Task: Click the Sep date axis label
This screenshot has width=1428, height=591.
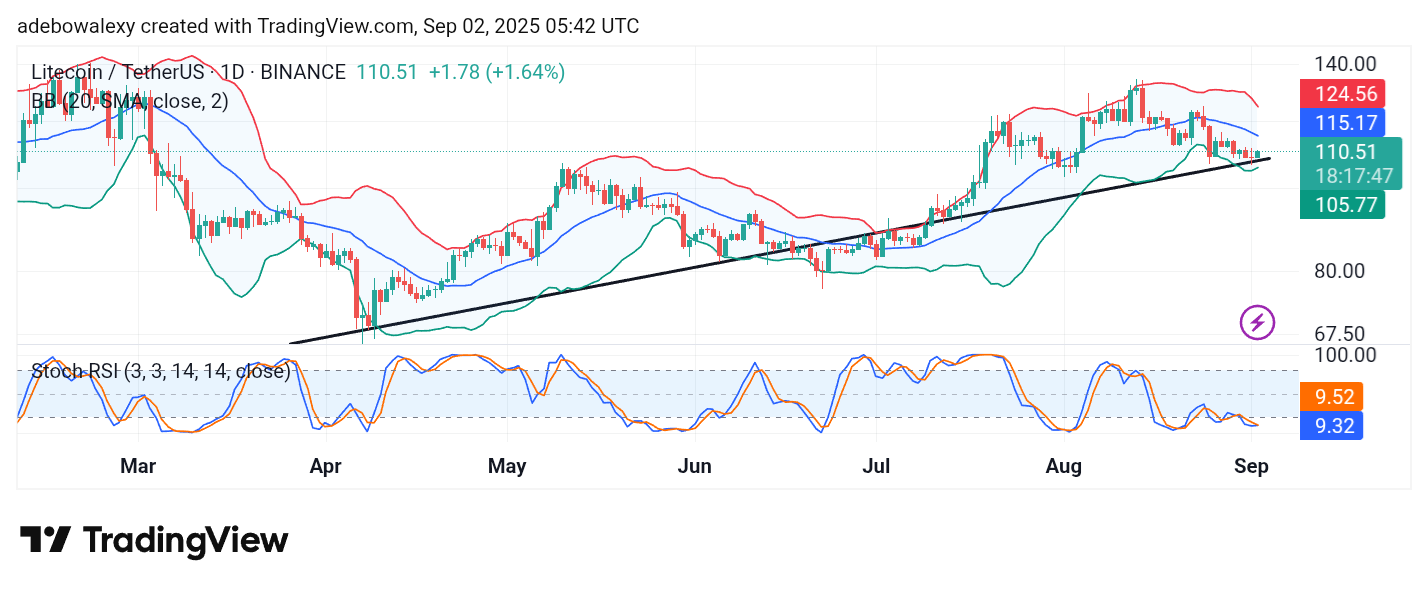Action: [1251, 466]
